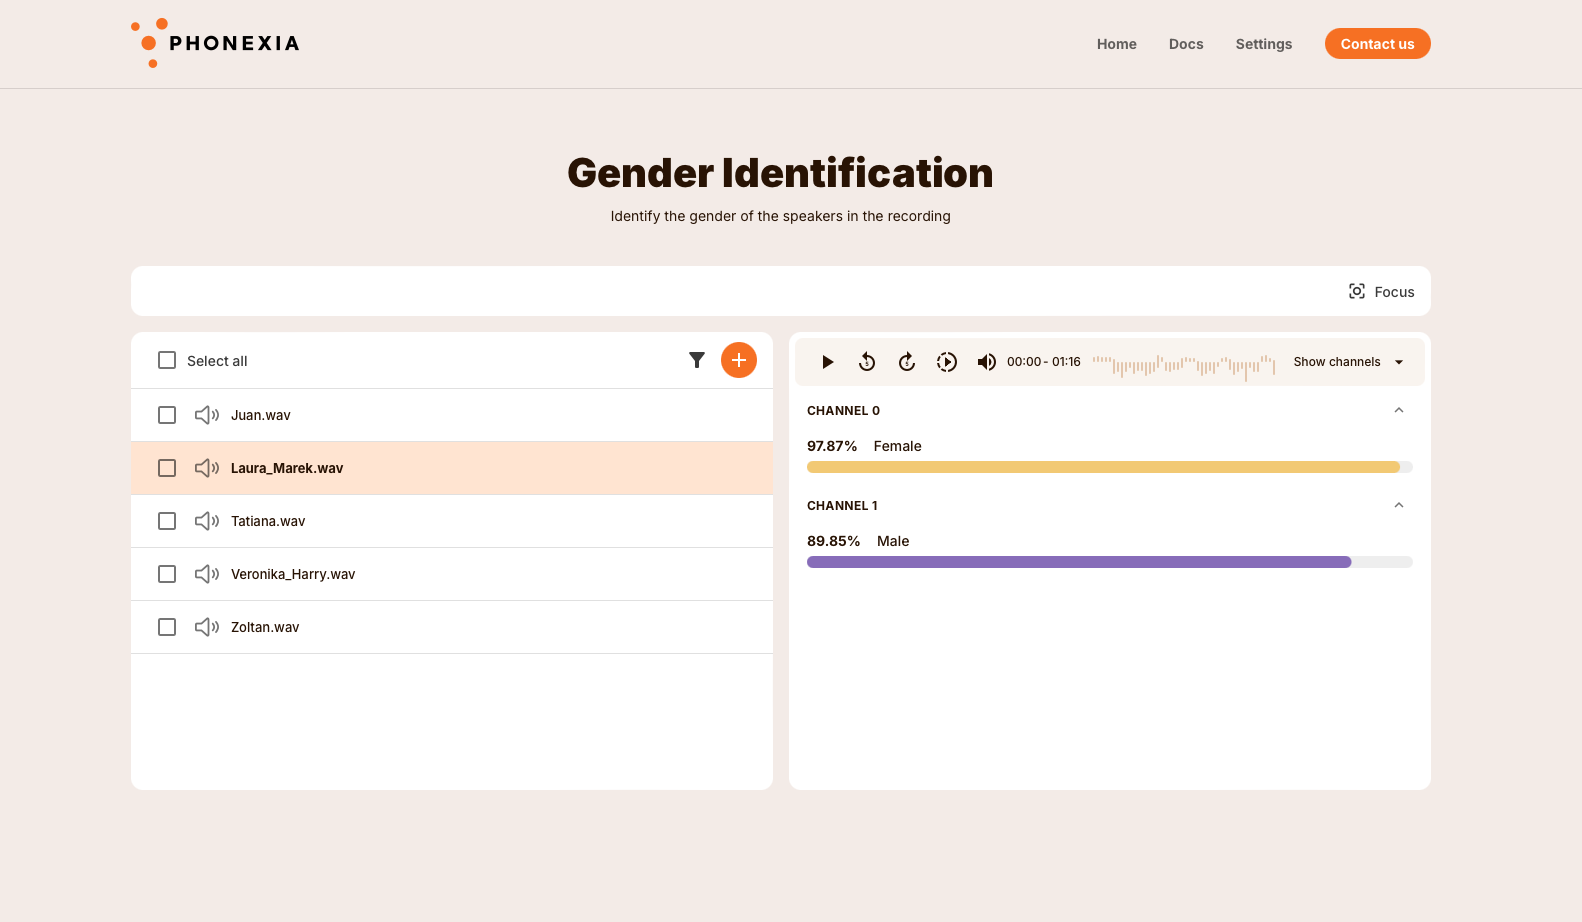Image resolution: width=1582 pixels, height=922 pixels.
Task: Click the 97.87% Female result
Action: click(x=864, y=446)
